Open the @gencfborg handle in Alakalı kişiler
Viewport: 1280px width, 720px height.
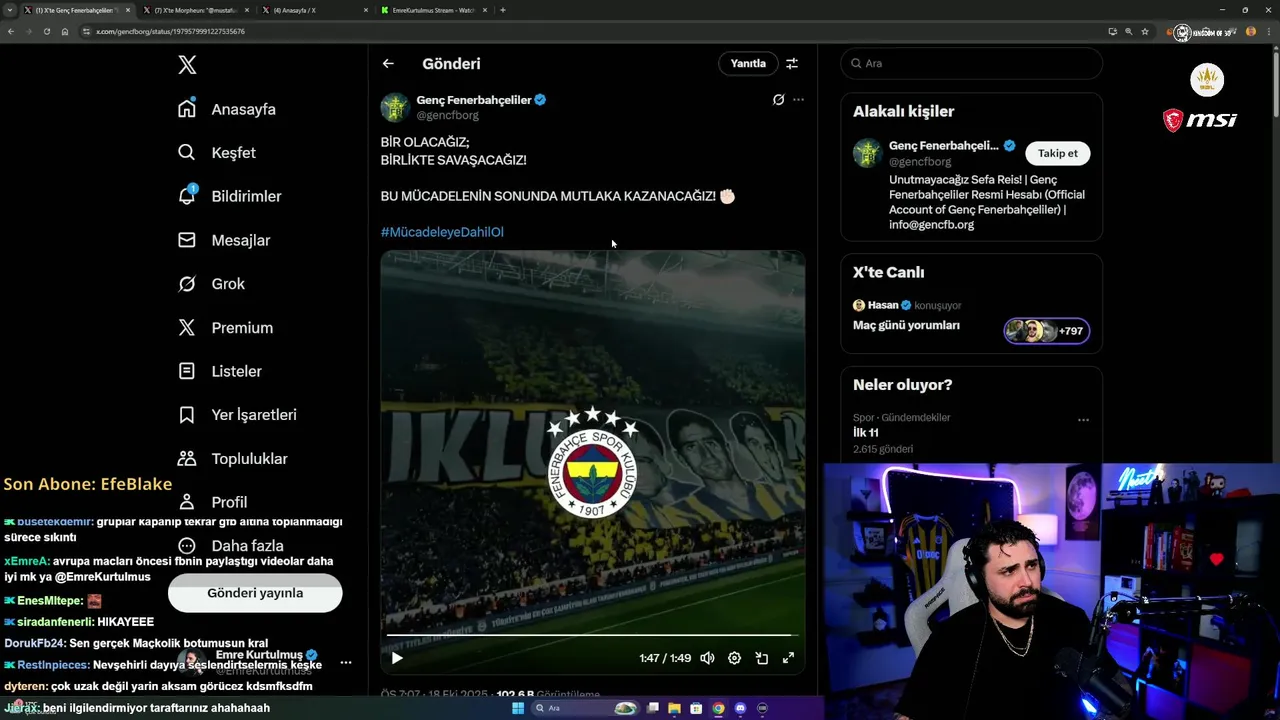[920, 161]
